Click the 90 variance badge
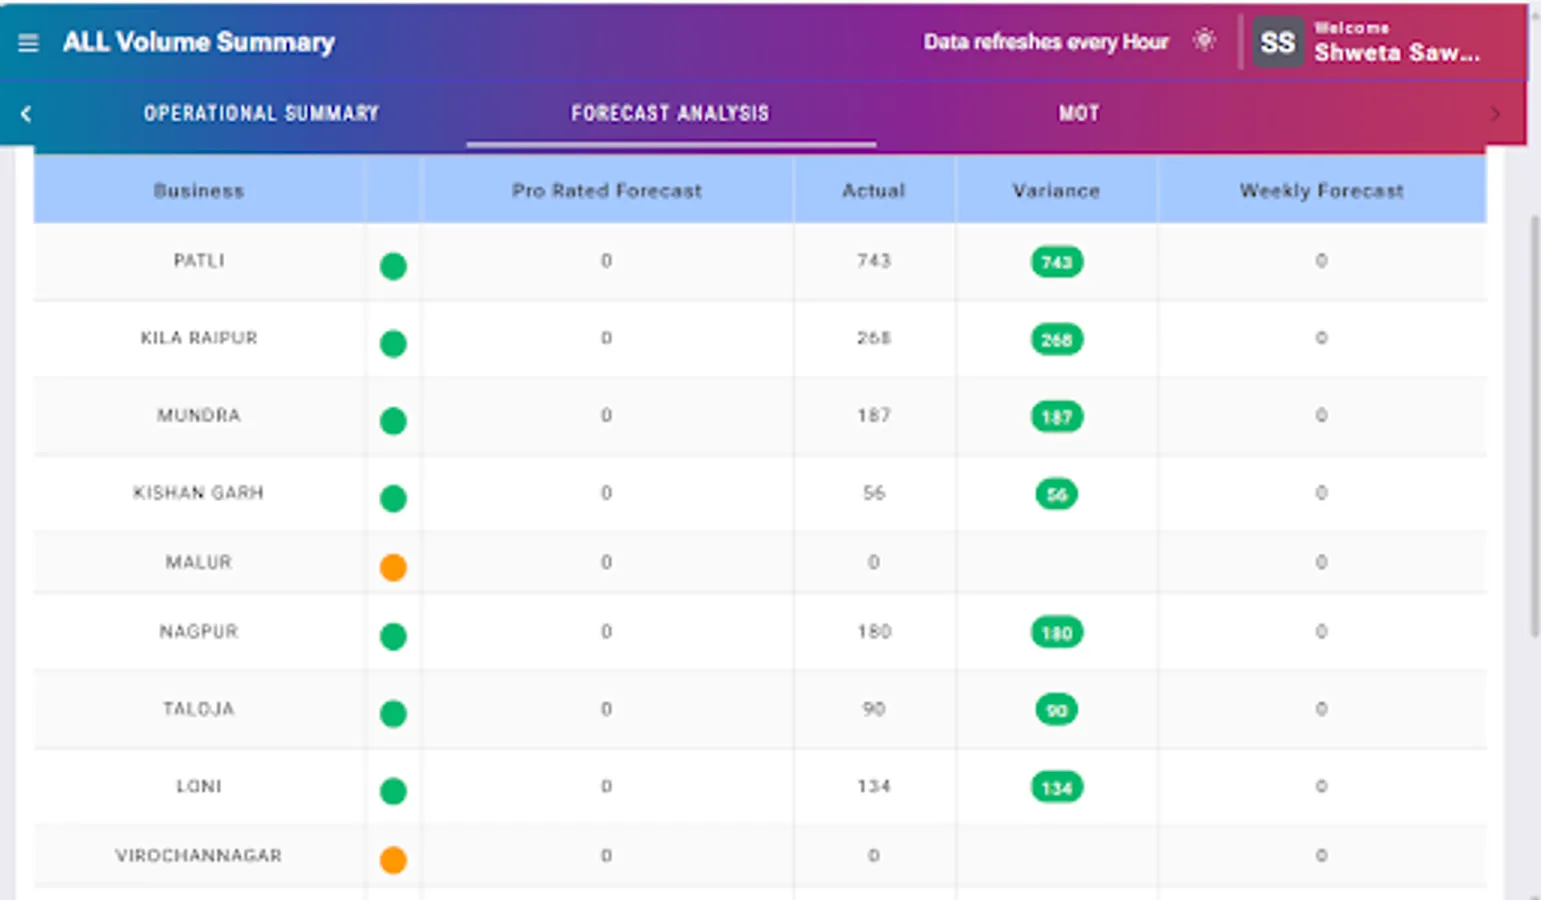Viewport: 1541px width, 900px height. coord(1057,710)
